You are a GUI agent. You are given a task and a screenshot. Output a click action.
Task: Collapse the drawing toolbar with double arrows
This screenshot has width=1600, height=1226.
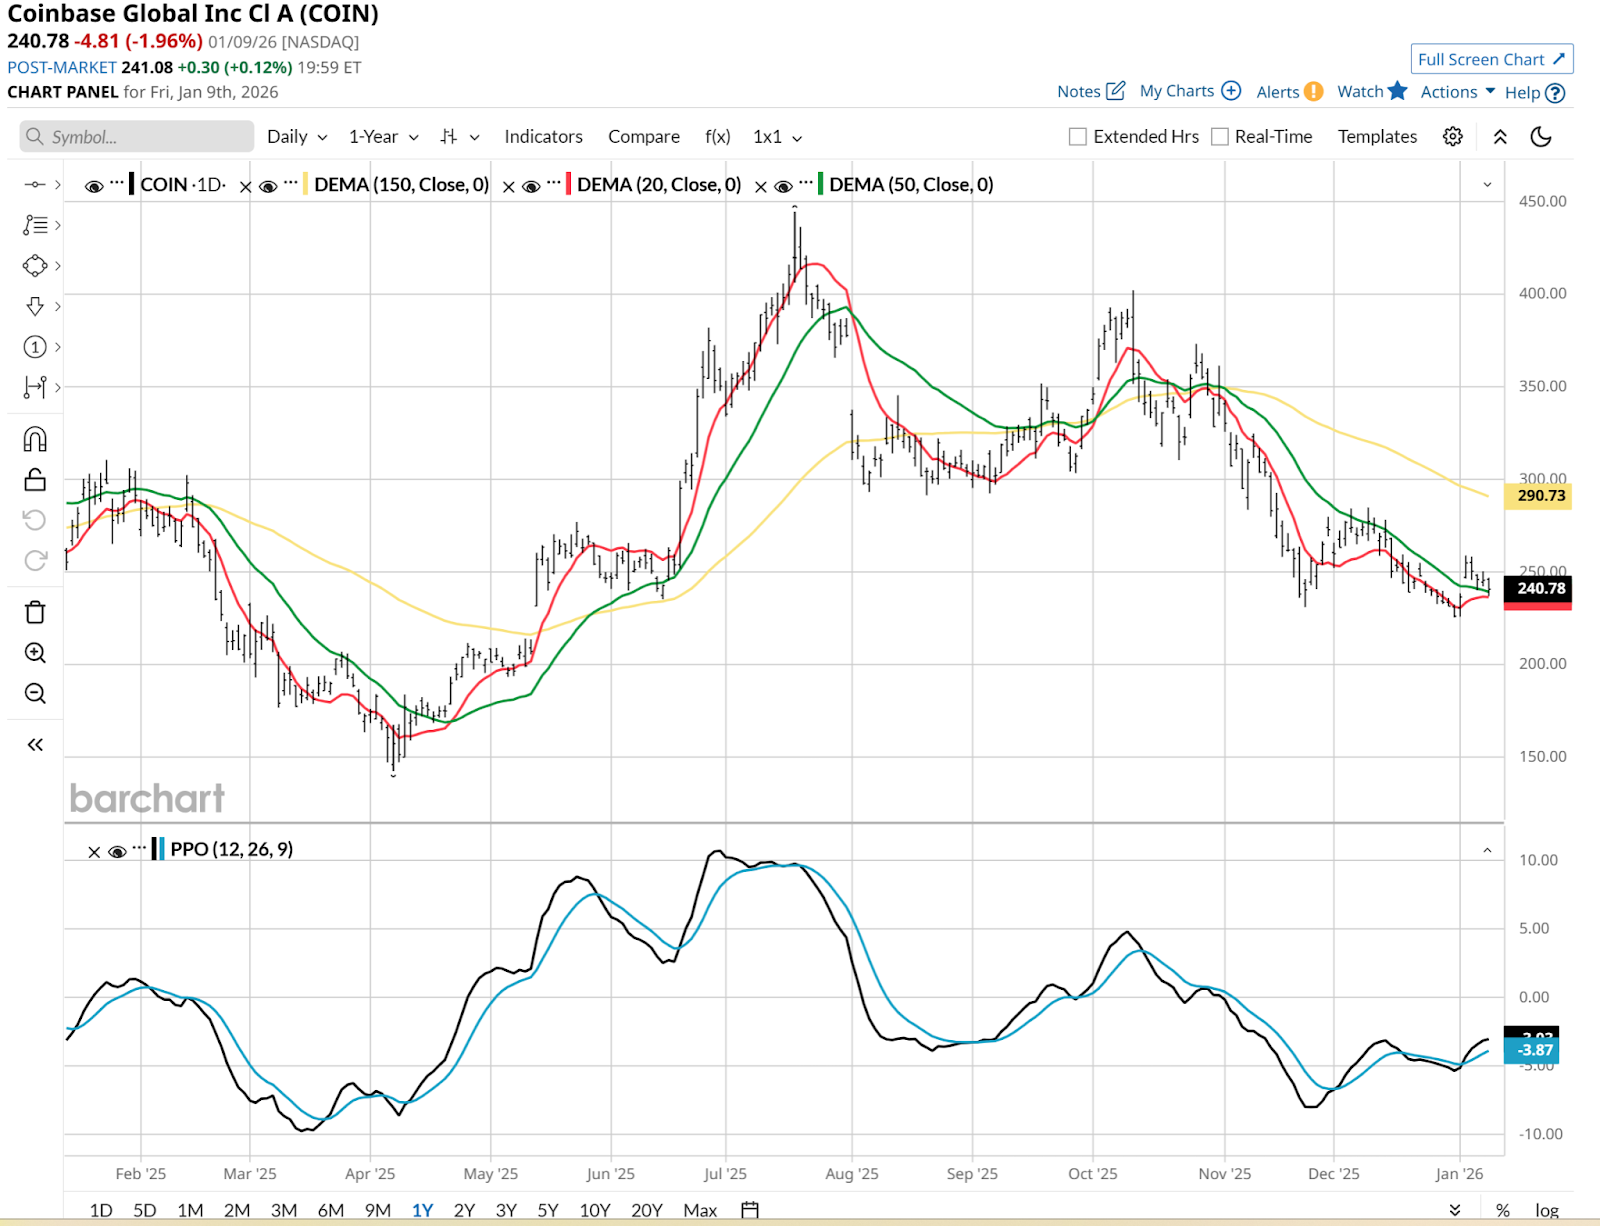[35, 745]
